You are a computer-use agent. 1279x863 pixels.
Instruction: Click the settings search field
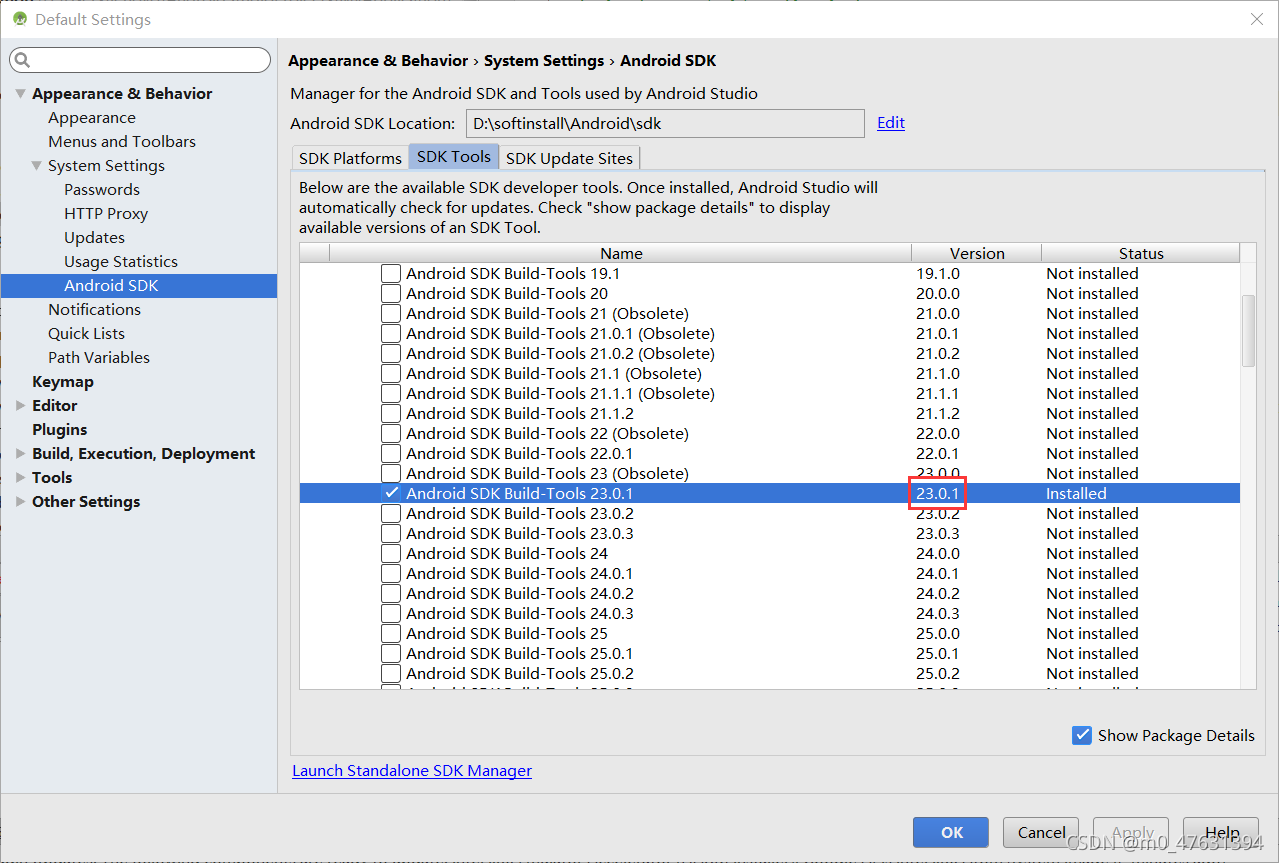tap(140, 61)
